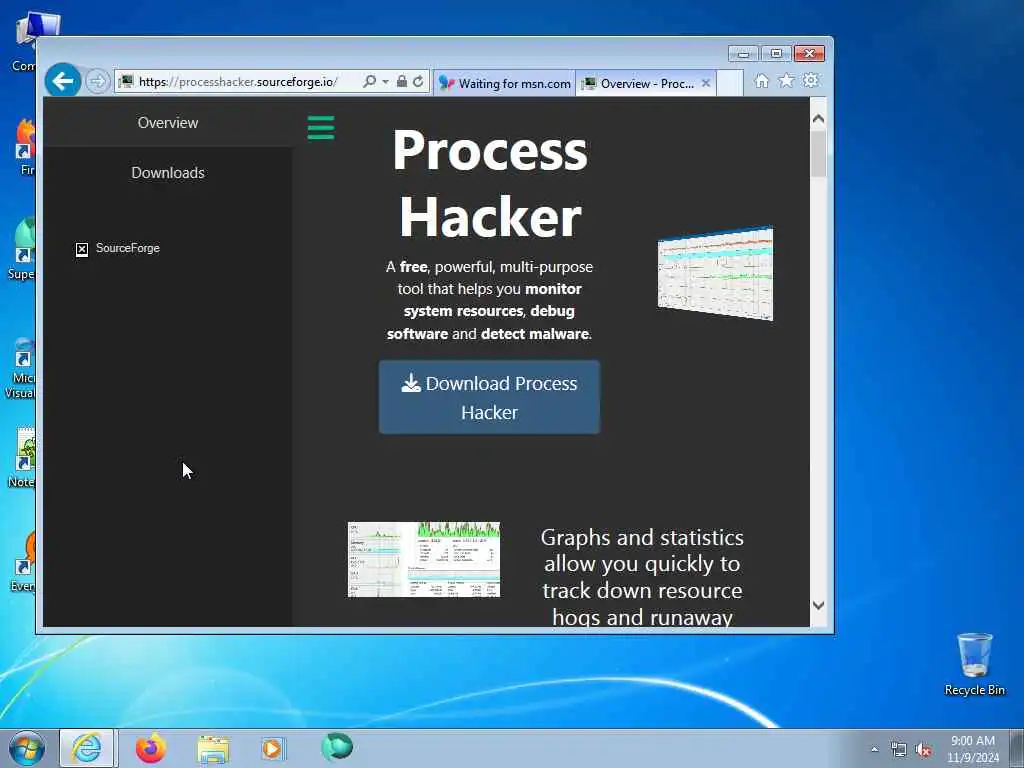The height and width of the screenshot is (768, 1024).
Task: Click the "Graphs and statistics" text
Action: (x=642, y=537)
